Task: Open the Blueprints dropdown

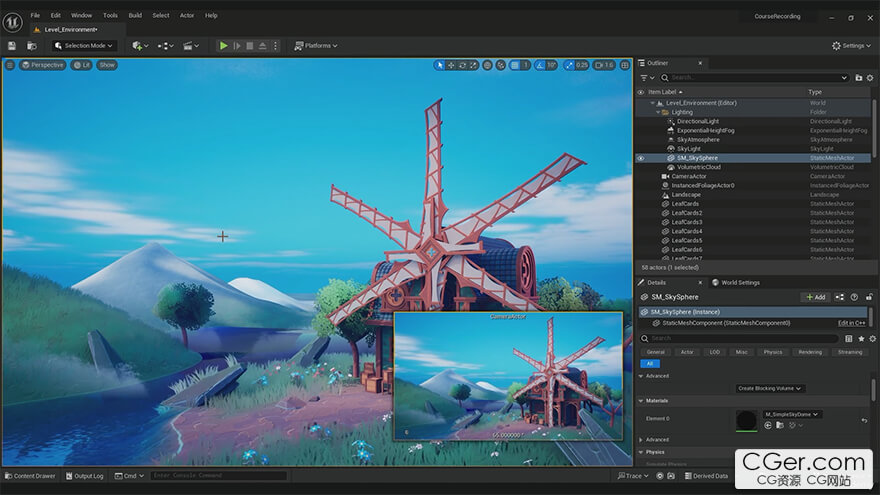Action: 166,45
